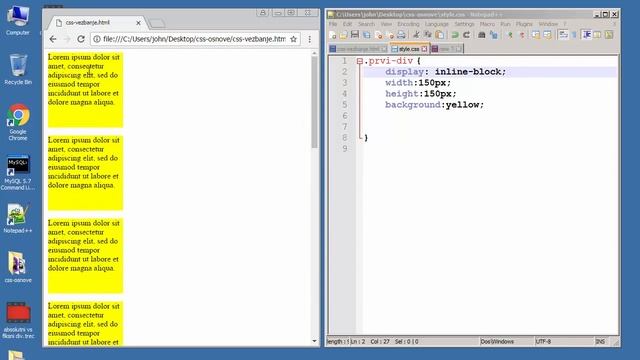640x360 pixels.
Task: Select the Google Chrome desktop shortcut
Action: coord(18,122)
